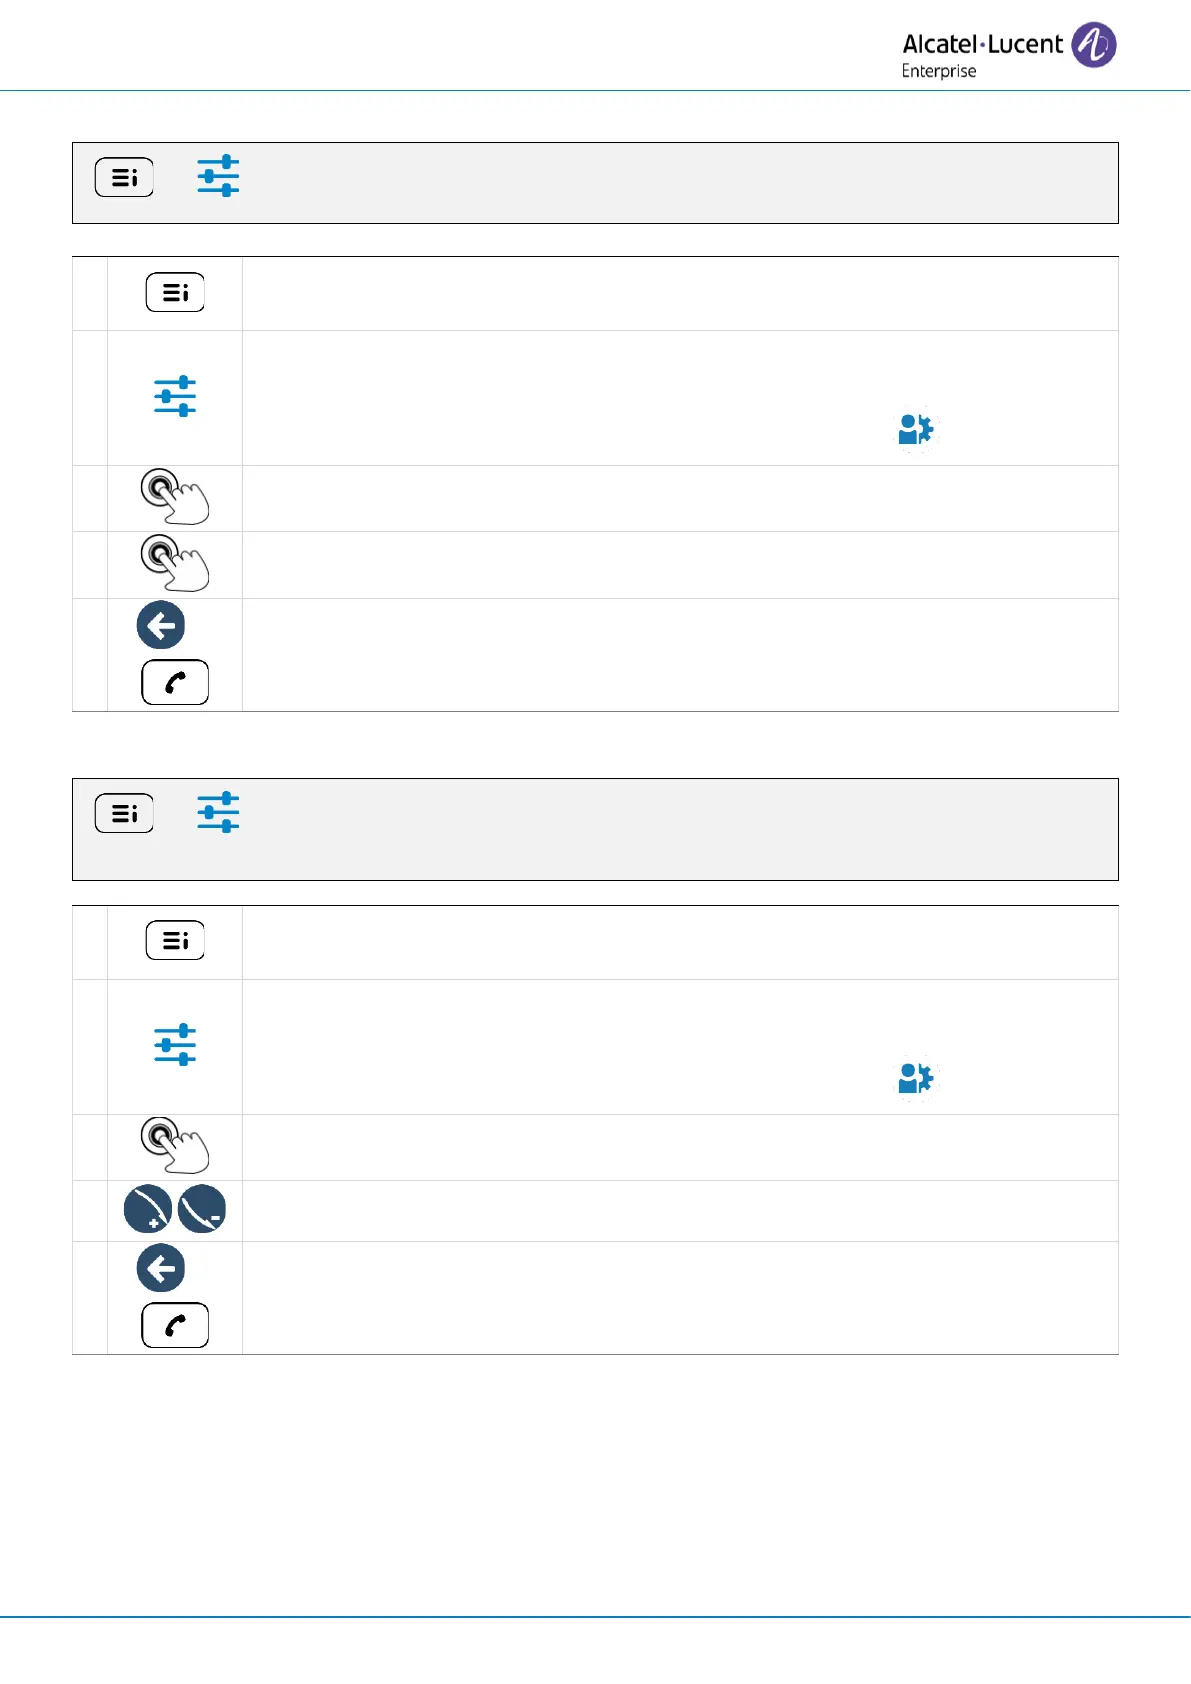Image resolution: width=1191 pixels, height=1684 pixels.
Task: Click the back arrow circle in the upper table
Action: click(161, 625)
